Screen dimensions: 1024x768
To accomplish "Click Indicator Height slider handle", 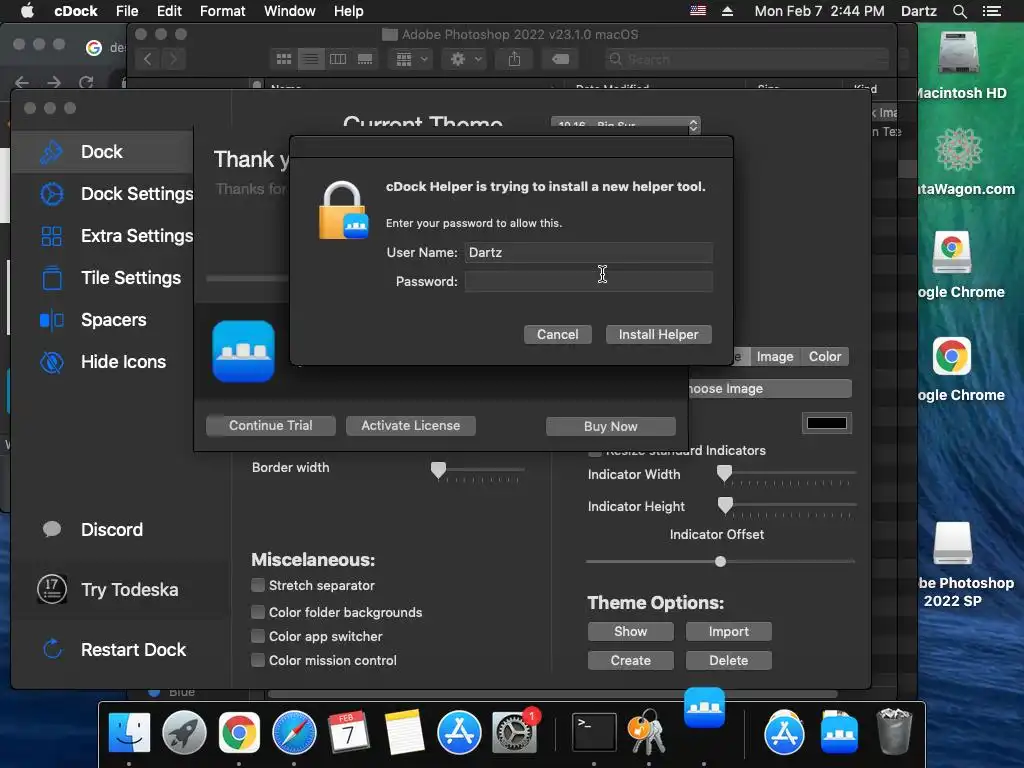I will (725, 505).
